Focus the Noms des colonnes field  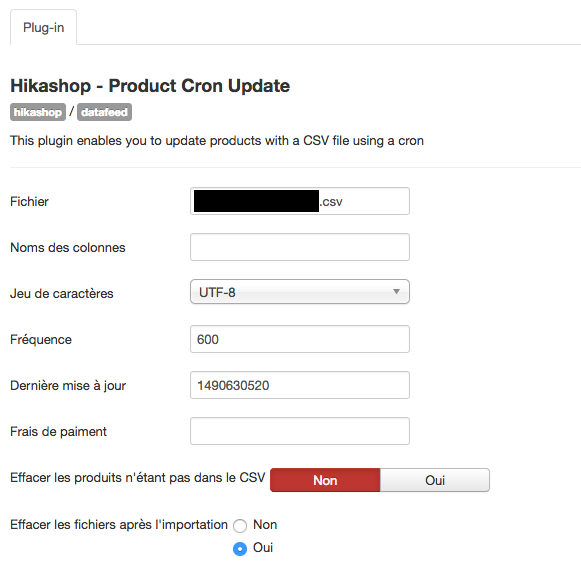tap(300, 247)
